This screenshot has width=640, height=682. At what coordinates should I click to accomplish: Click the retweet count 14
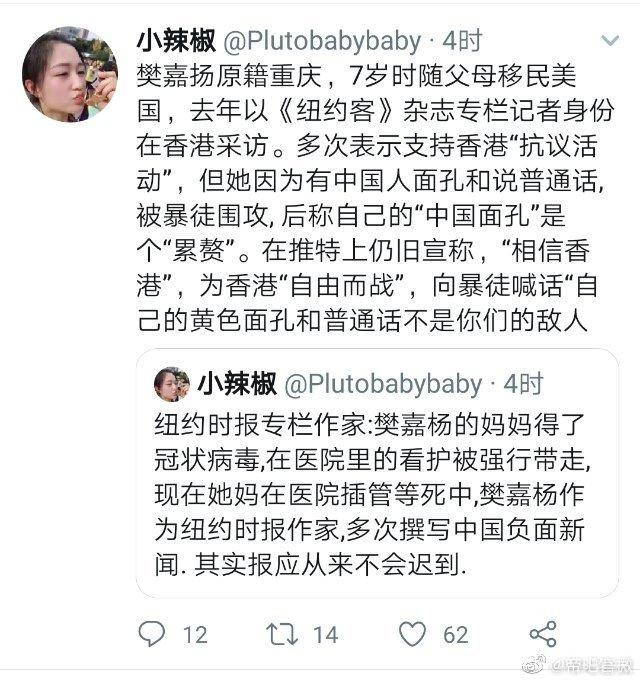(x=326, y=635)
